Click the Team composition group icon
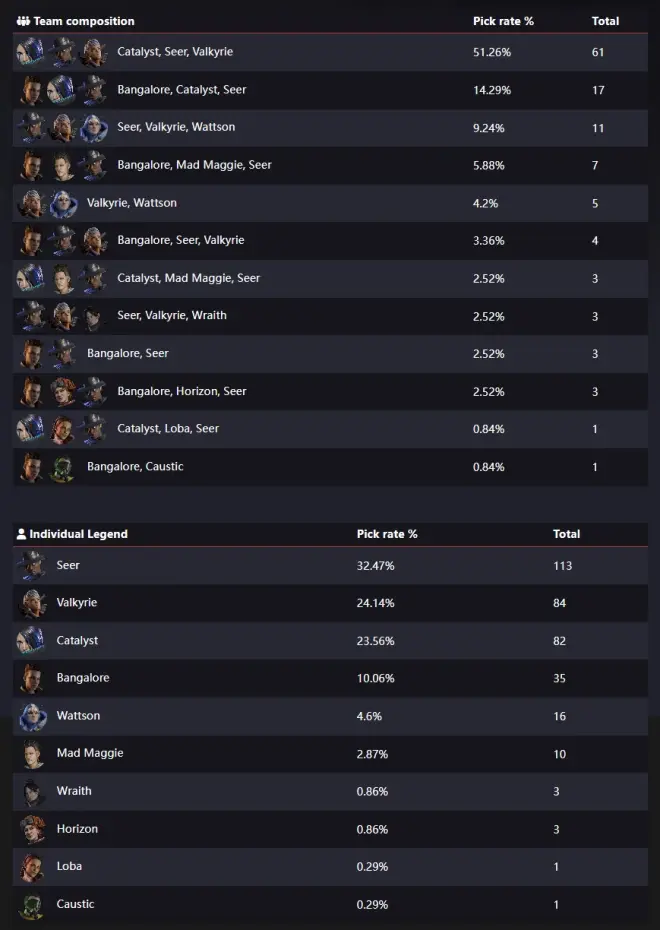 click(23, 21)
